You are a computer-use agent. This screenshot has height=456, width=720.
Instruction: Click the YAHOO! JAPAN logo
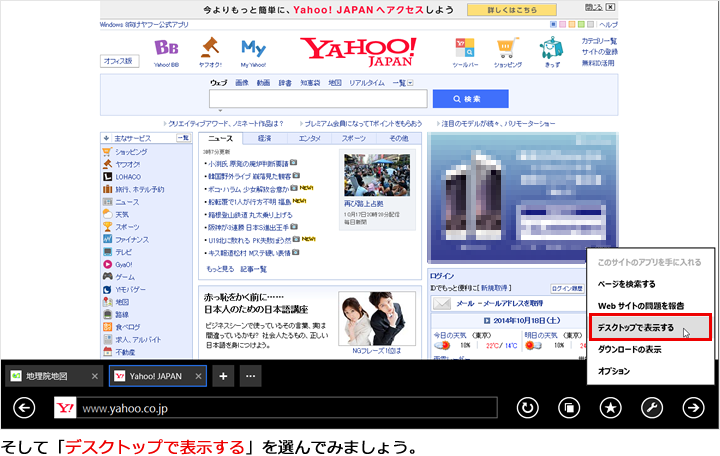pos(359,51)
